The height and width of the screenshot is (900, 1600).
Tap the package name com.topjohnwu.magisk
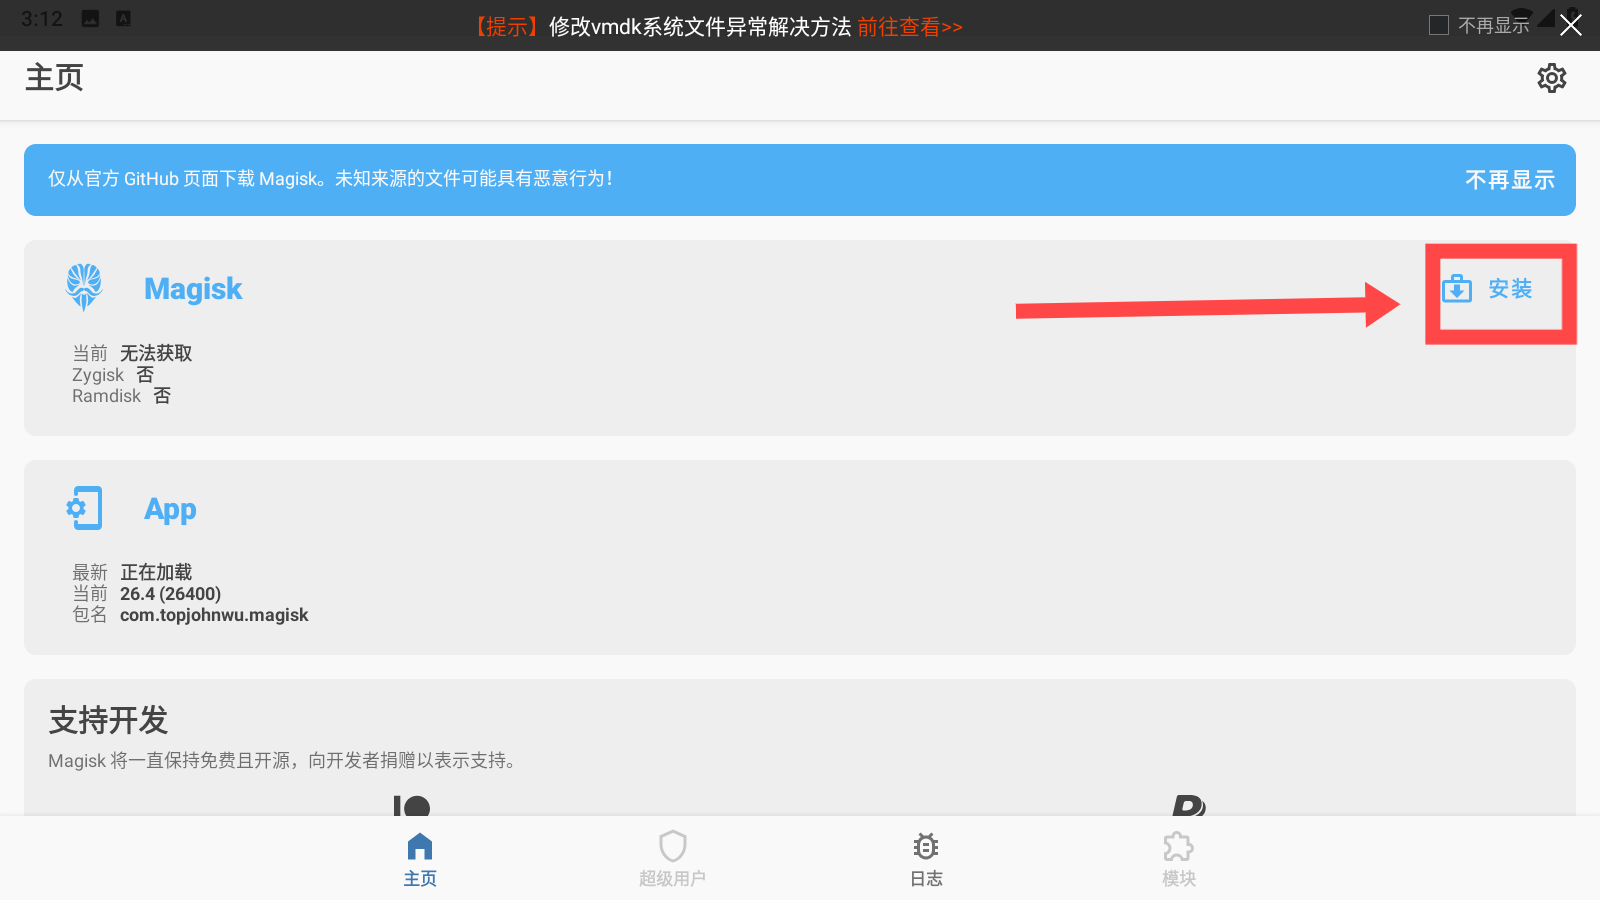coord(213,614)
